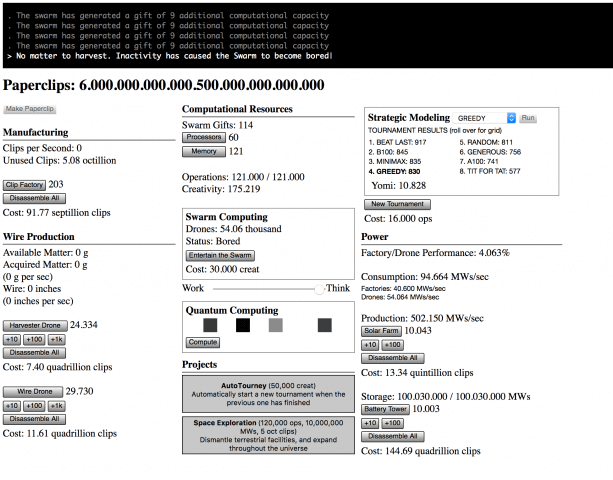
Task: Build a Solar Farm
Action: (x=381, y=331)
